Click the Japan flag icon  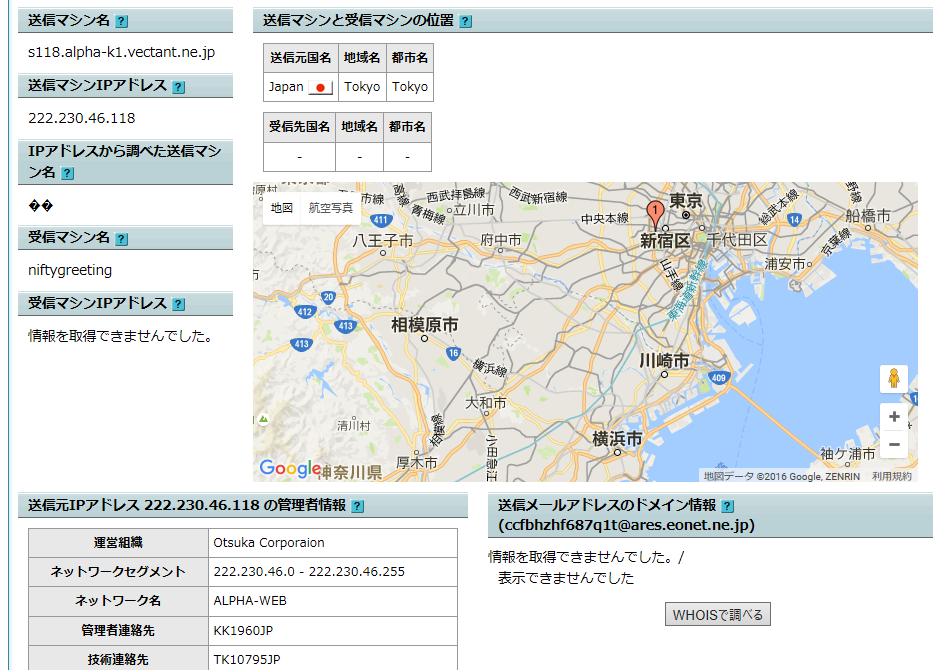320,87
